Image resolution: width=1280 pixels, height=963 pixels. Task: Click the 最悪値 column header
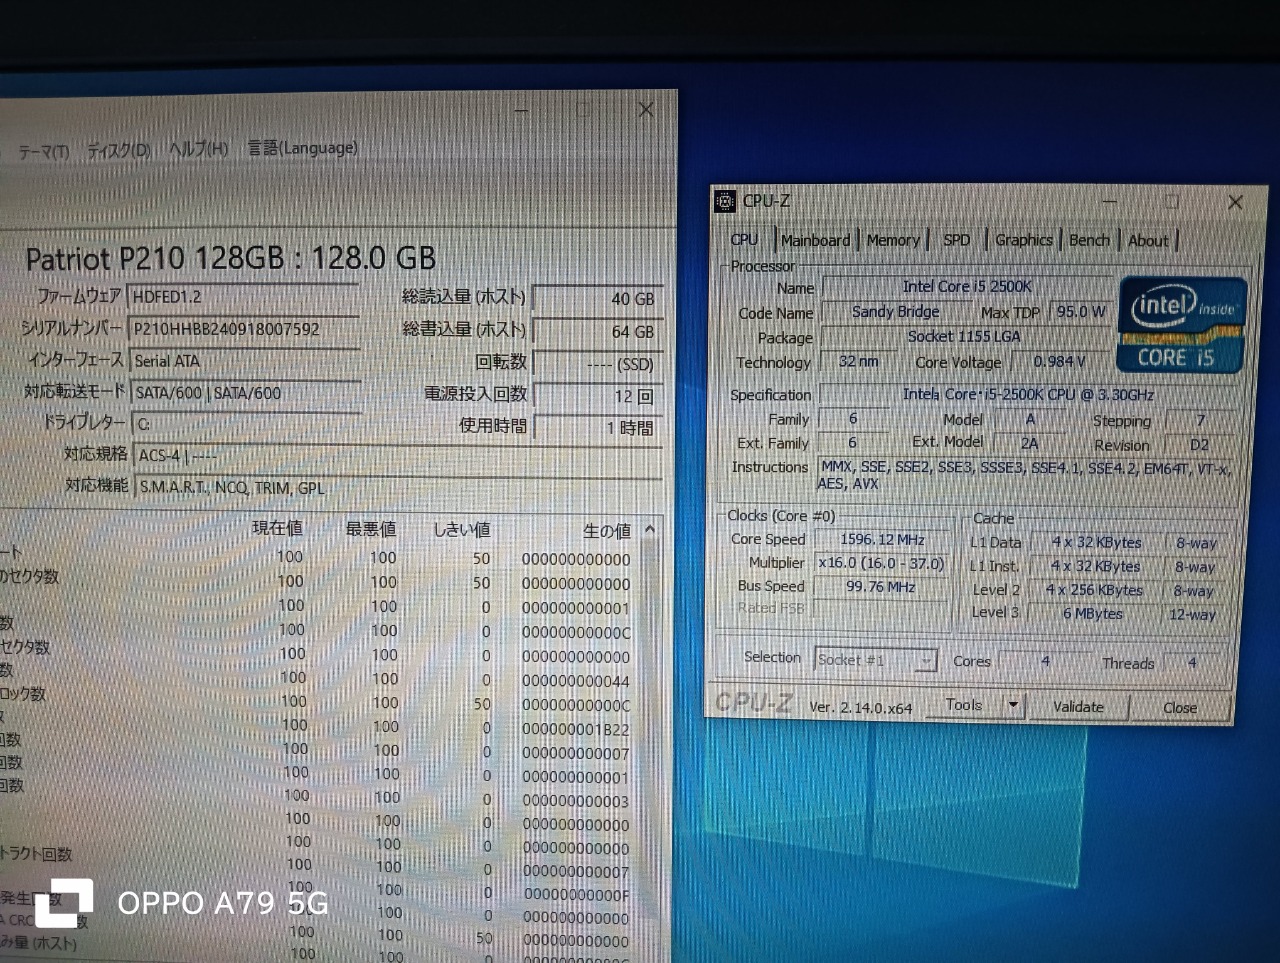pos(370,529)
